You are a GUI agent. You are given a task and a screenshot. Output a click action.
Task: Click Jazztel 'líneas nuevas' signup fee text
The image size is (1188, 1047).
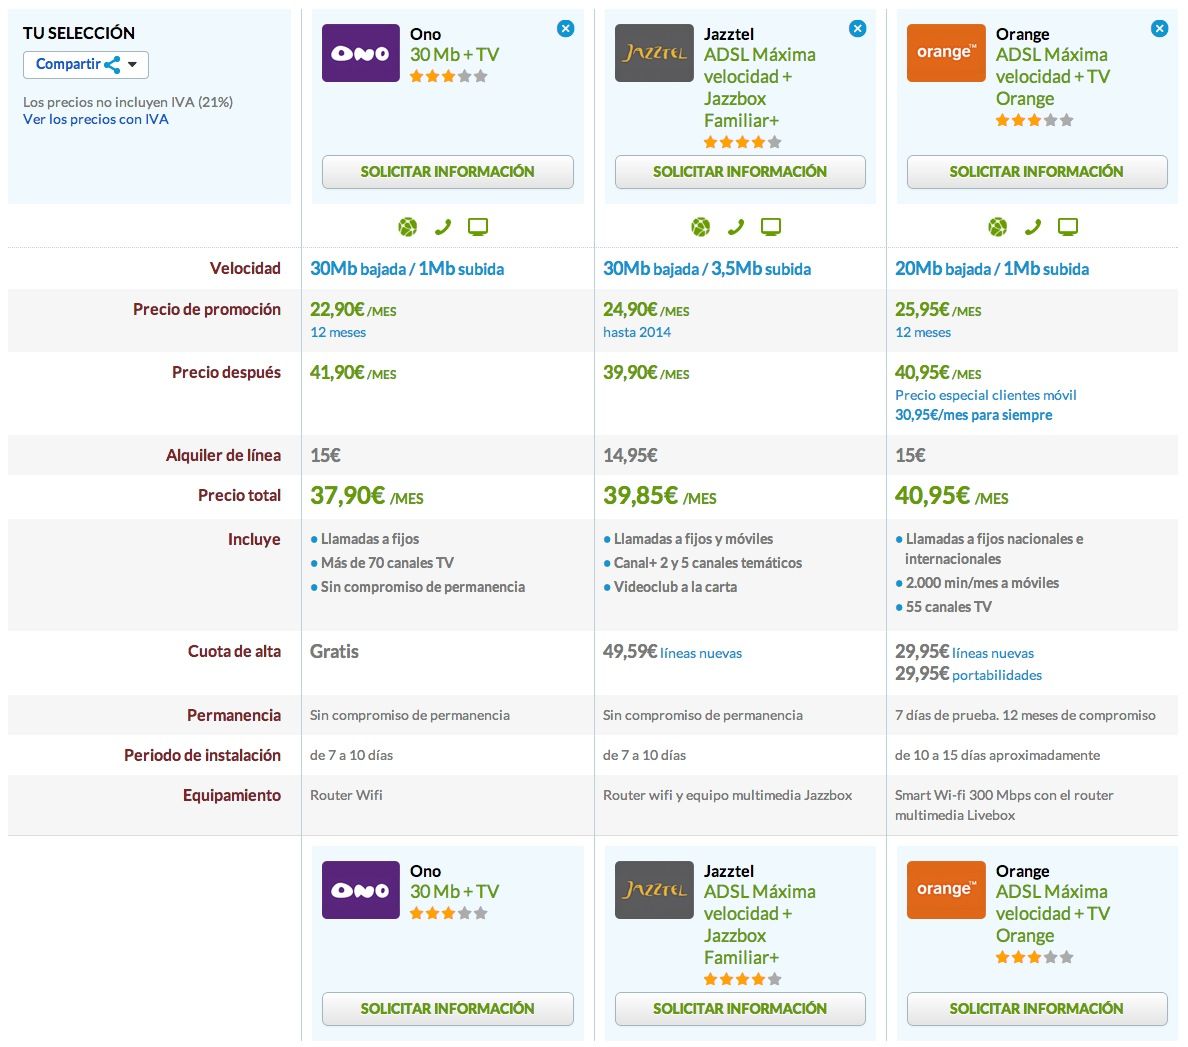tap(701, 654)
